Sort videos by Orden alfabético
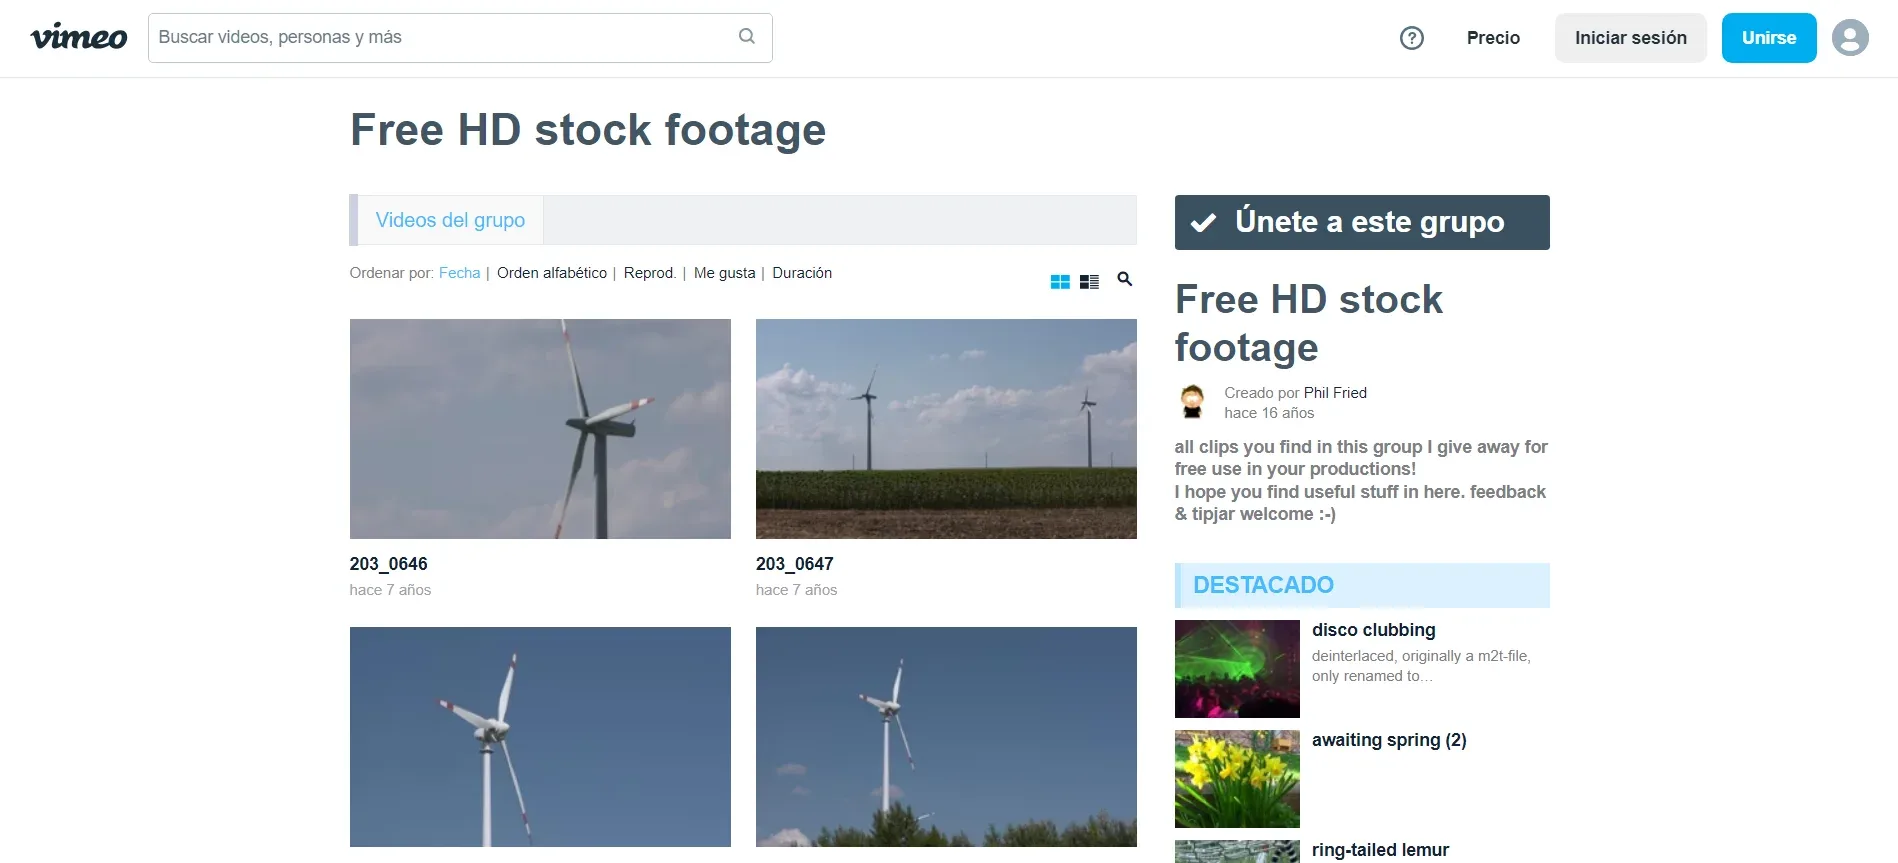This screenshot has height=863, width=1898. (x=552, y=273)
